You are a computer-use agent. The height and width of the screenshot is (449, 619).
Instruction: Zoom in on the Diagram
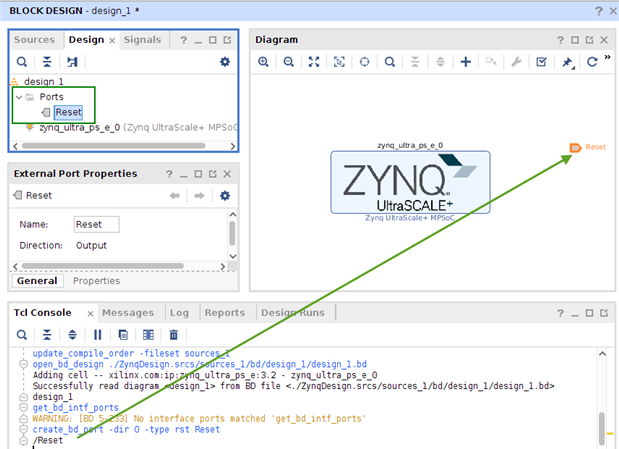click(263, 62)
